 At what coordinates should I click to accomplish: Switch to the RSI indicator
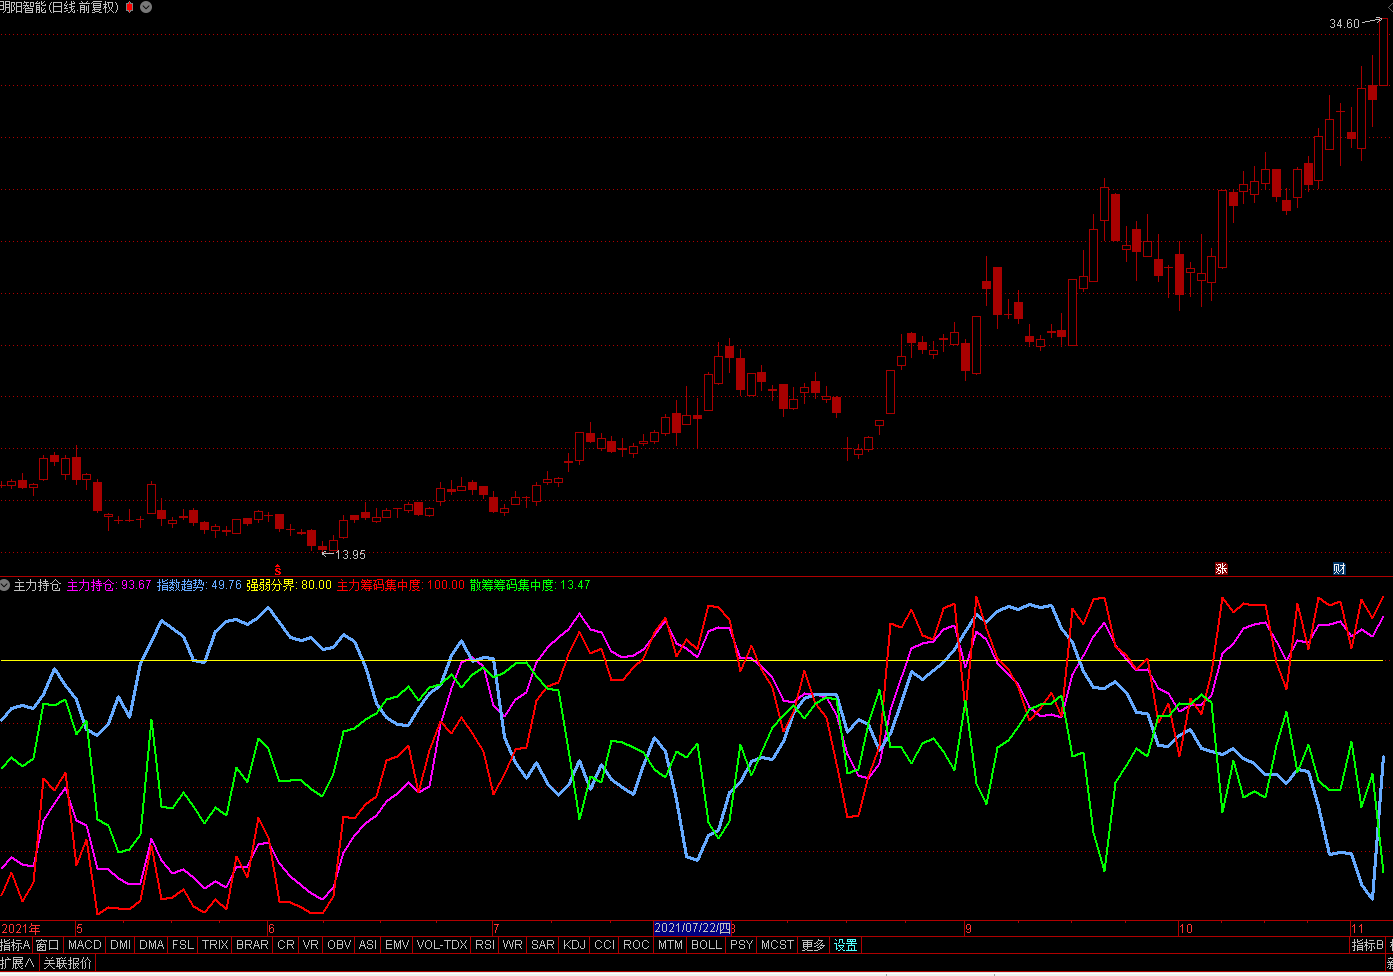point(485,945)
